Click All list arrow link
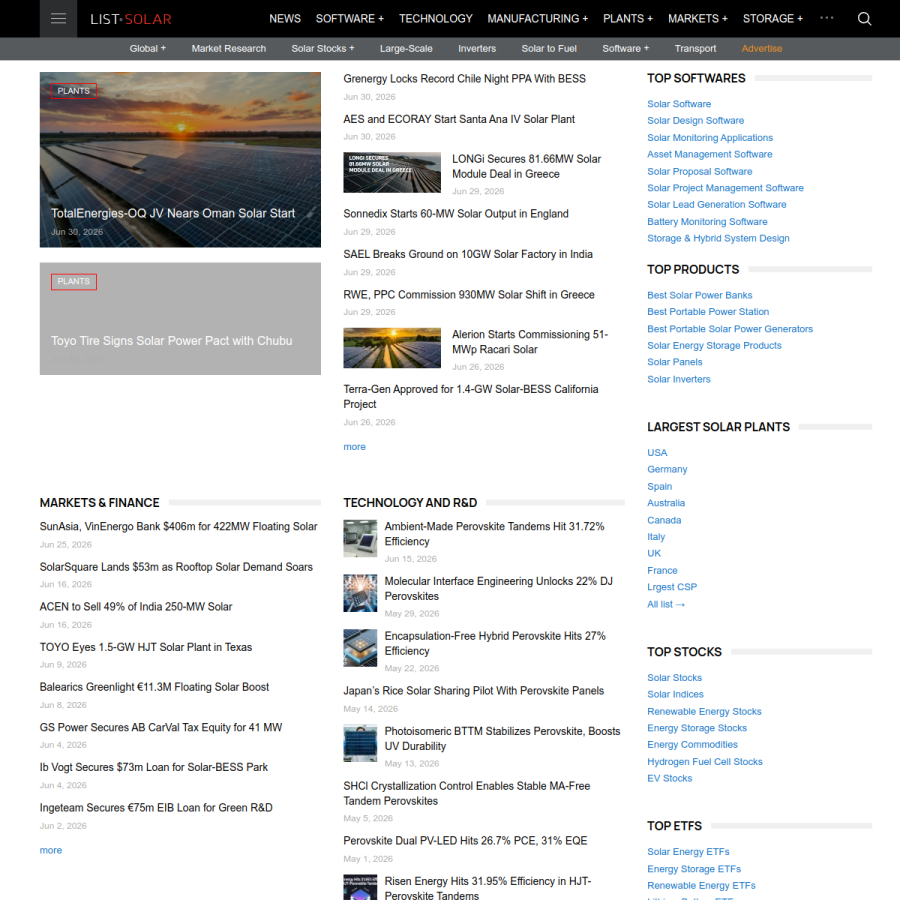 (666, 604)
